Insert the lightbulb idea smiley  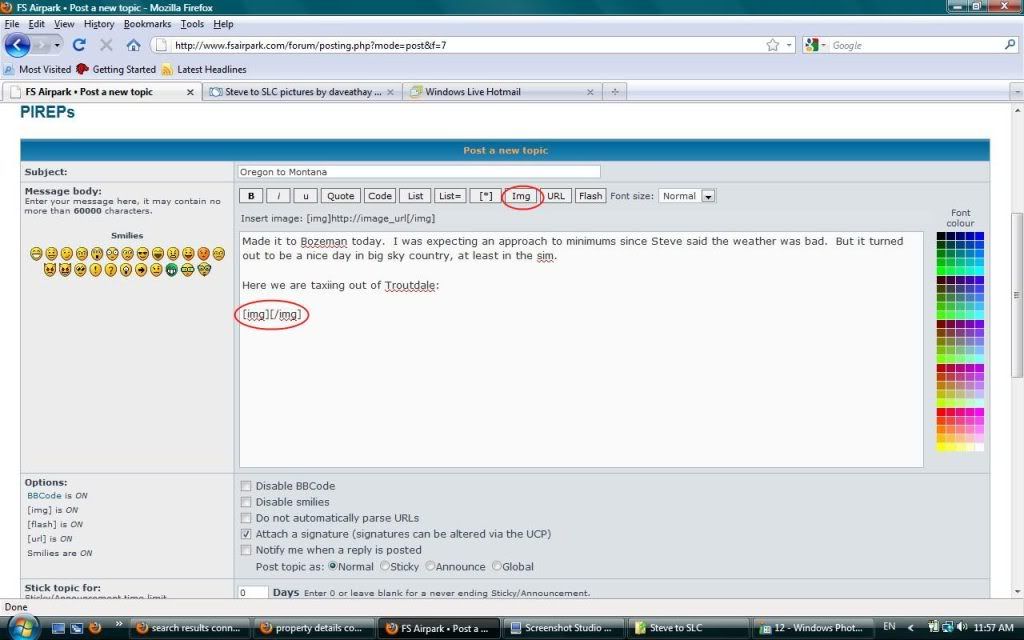[x=126, y=269]
